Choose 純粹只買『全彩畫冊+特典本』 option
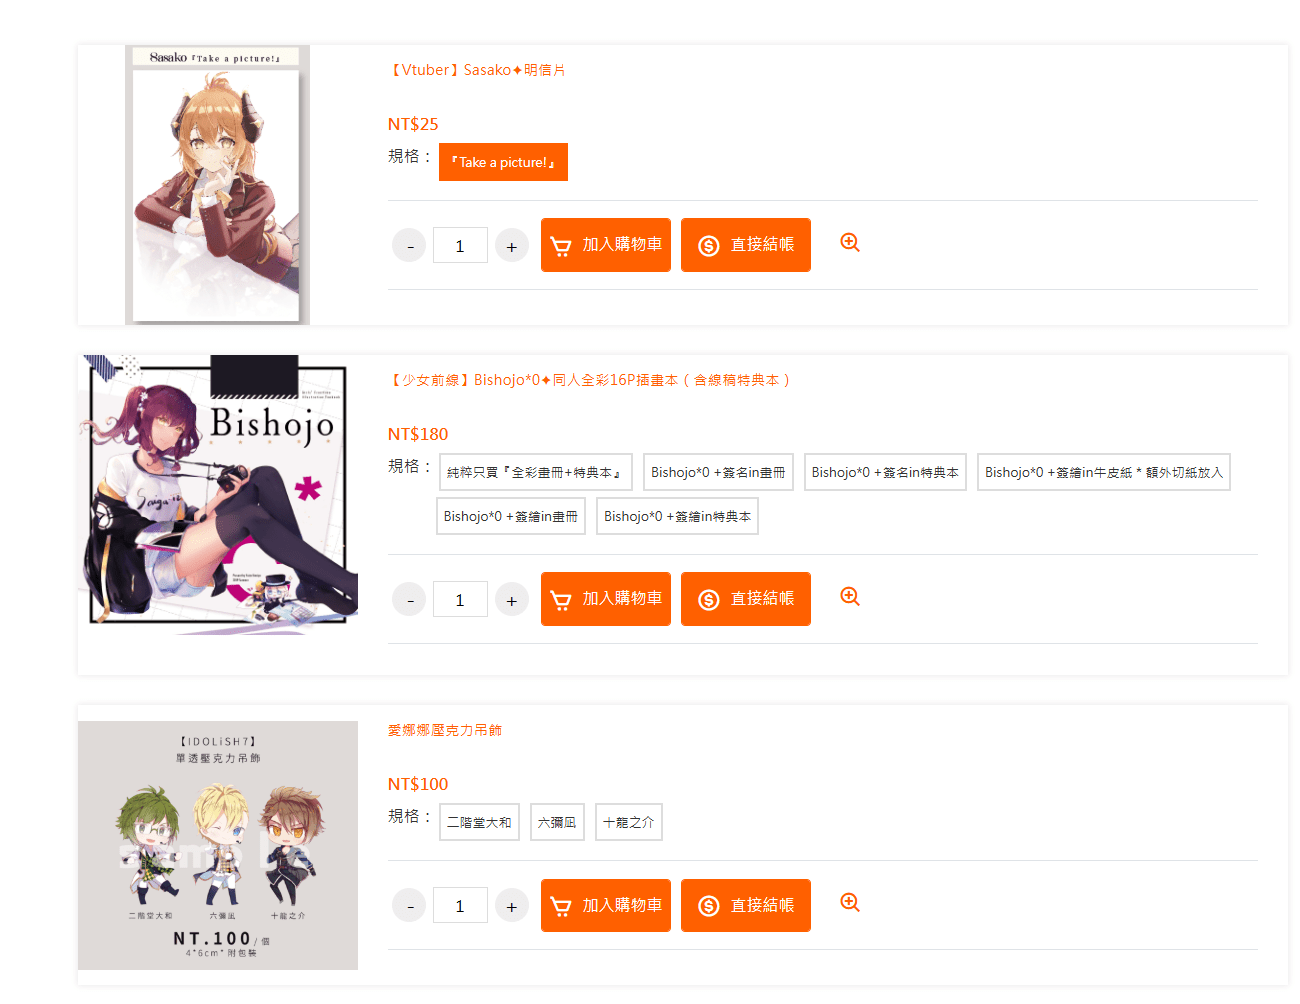The image size is (1300, 1004). coord(535,472)
